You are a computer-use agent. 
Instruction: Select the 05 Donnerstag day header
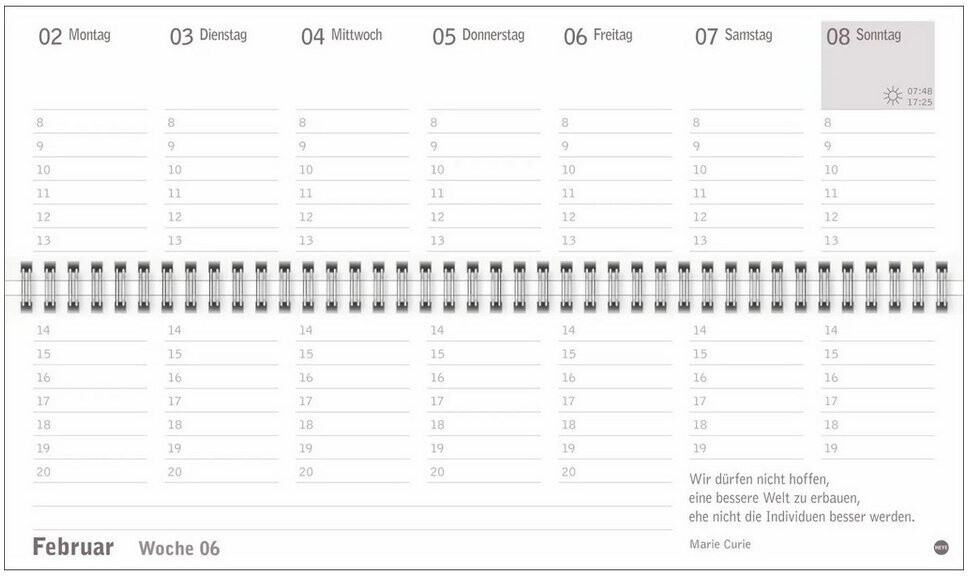pyautogui.click(x=478, y=37)
